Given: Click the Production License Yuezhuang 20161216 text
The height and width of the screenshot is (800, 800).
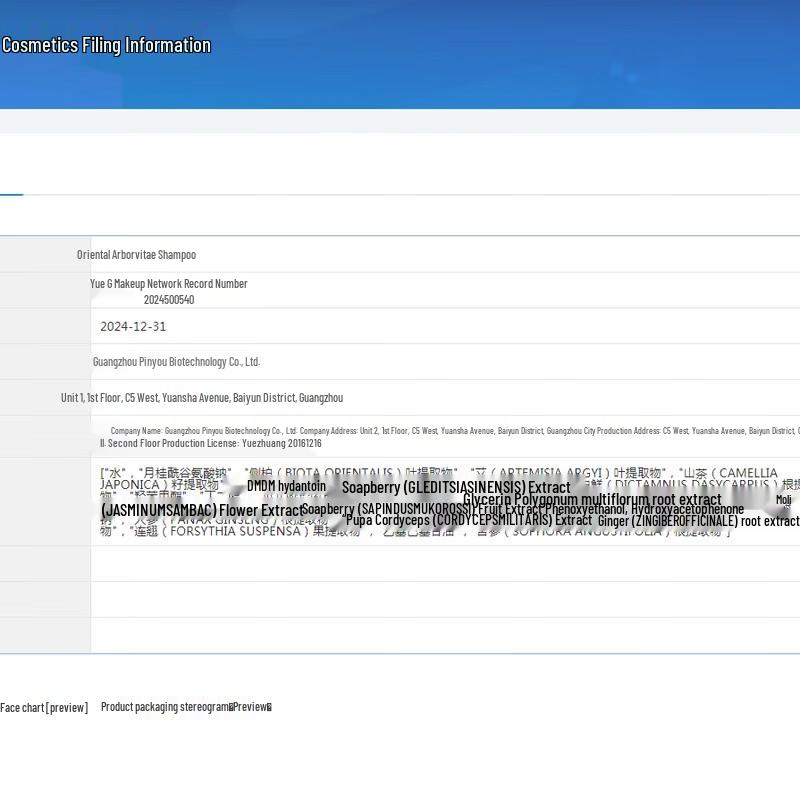Looking at the screenshot, I should coord(210,443).
